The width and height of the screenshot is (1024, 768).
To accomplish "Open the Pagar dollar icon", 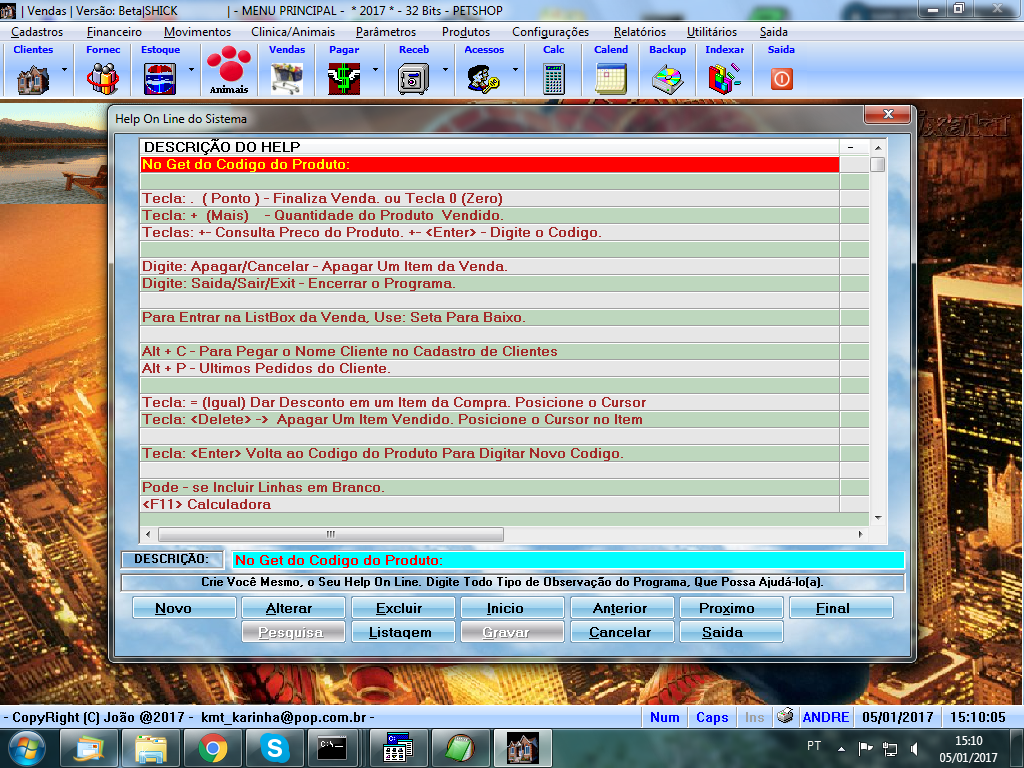I will coord(344,80).
